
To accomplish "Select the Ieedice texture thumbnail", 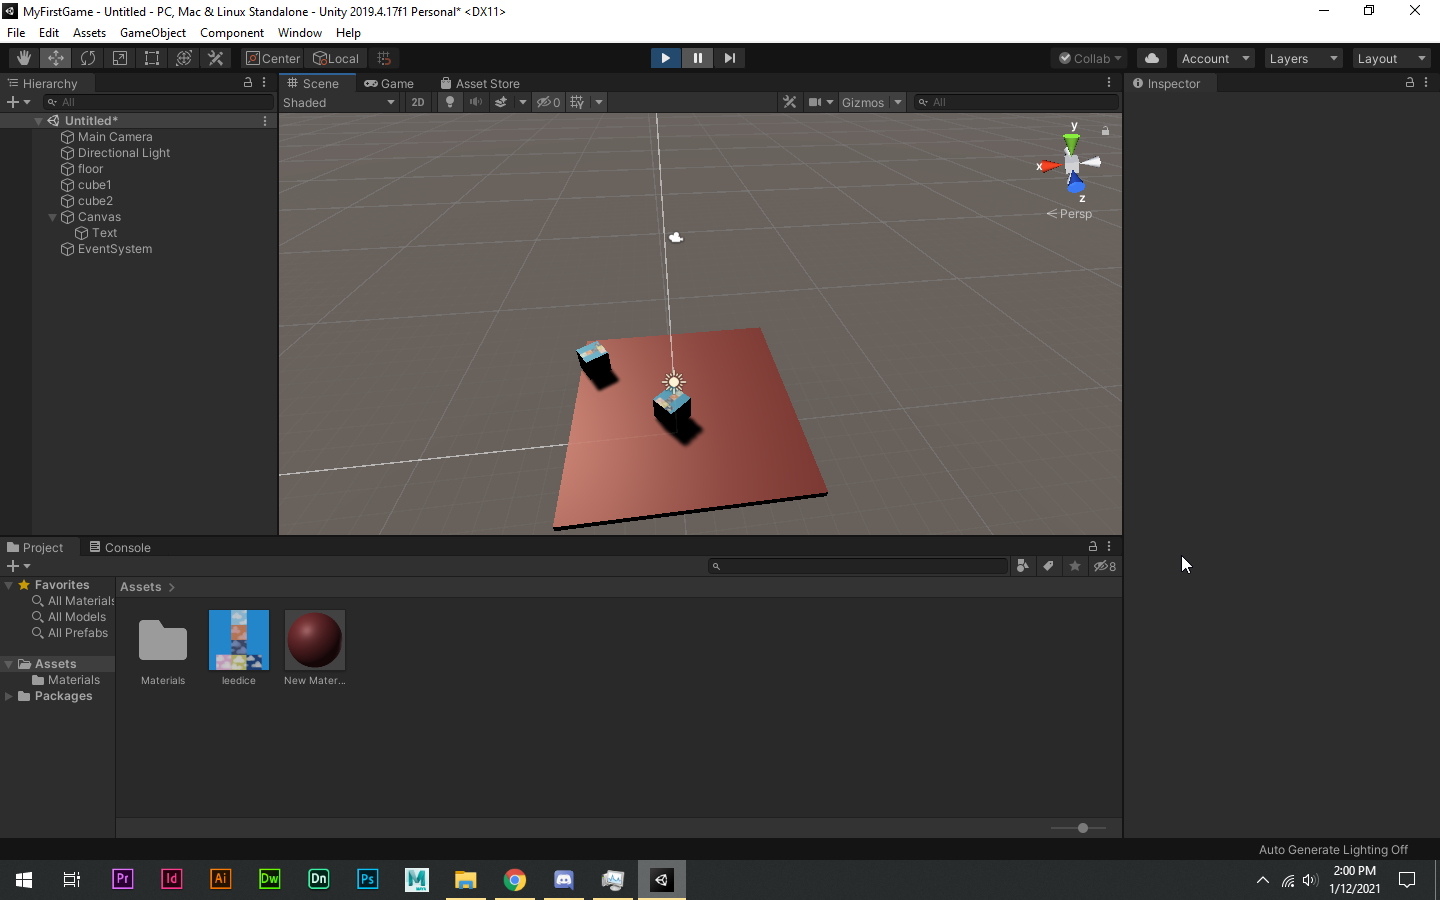I will (239, 640).
